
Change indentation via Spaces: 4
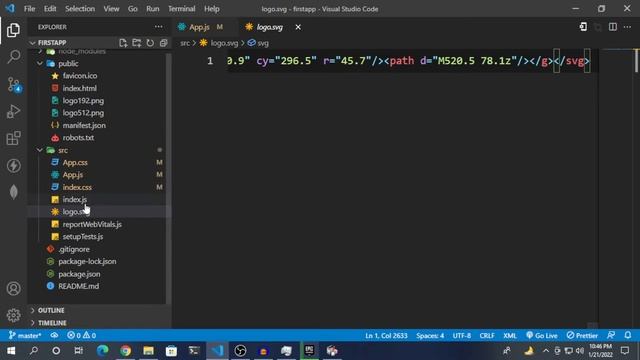(430, 336)
